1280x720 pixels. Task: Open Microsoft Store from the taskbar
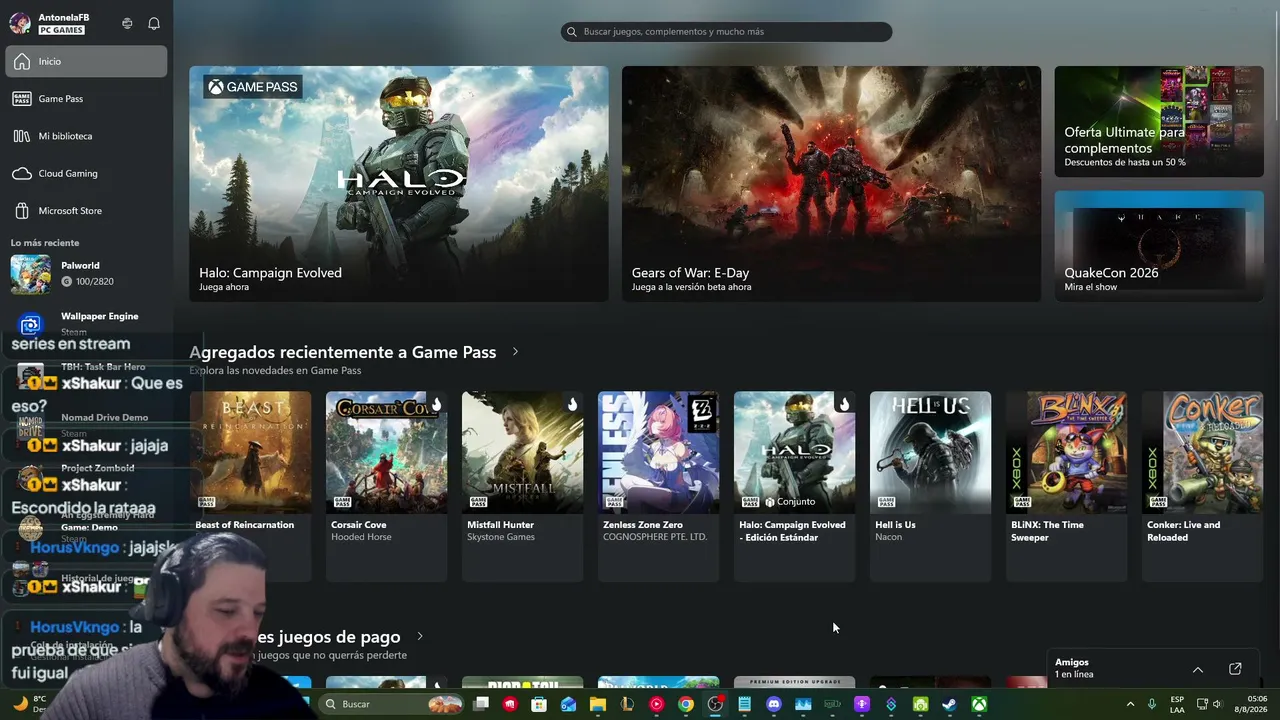[x=539, y=704]
